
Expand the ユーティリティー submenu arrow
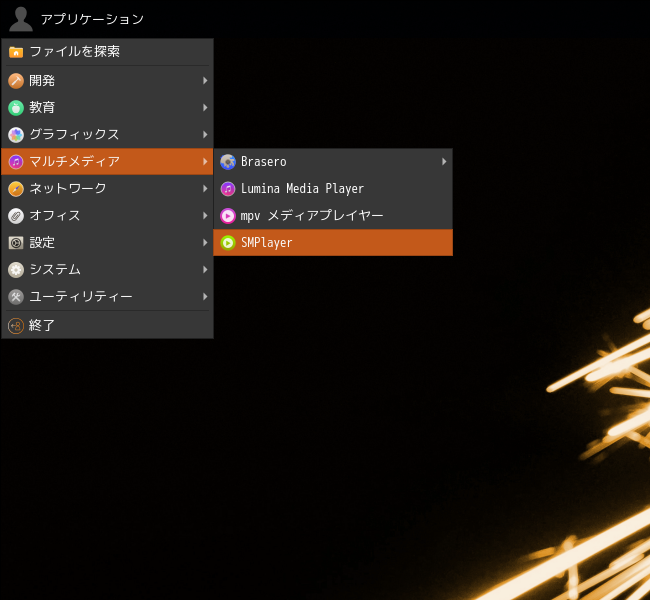205,296
